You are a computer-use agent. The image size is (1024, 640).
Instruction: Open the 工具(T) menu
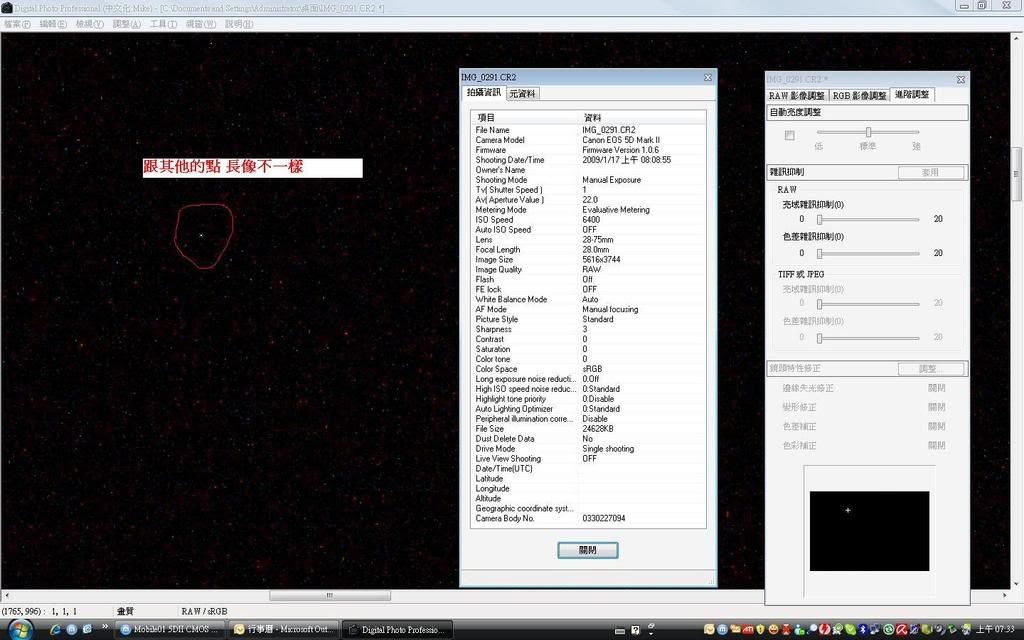pos(162,23)
